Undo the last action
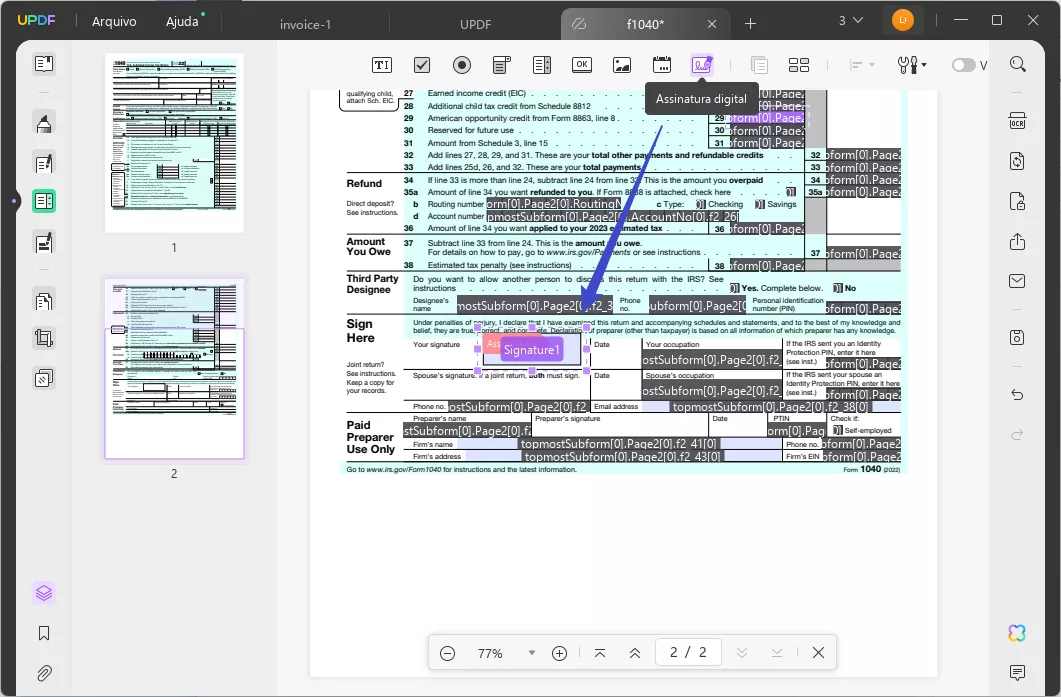1061x697 pixels. [x=1017, y=395]
